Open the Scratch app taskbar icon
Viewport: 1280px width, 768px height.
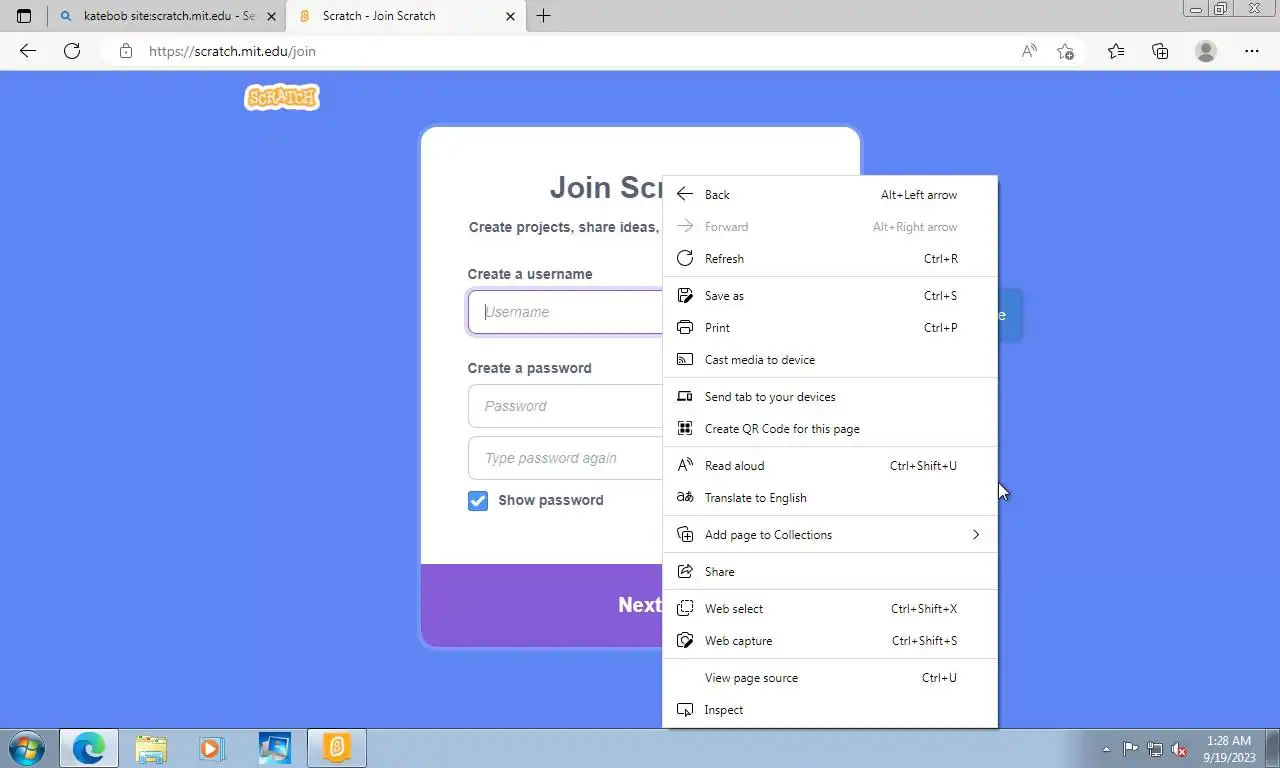pos(337,748)
